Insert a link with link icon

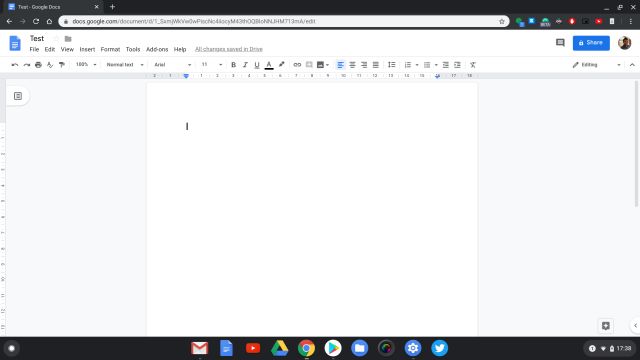tap(297, 65)
